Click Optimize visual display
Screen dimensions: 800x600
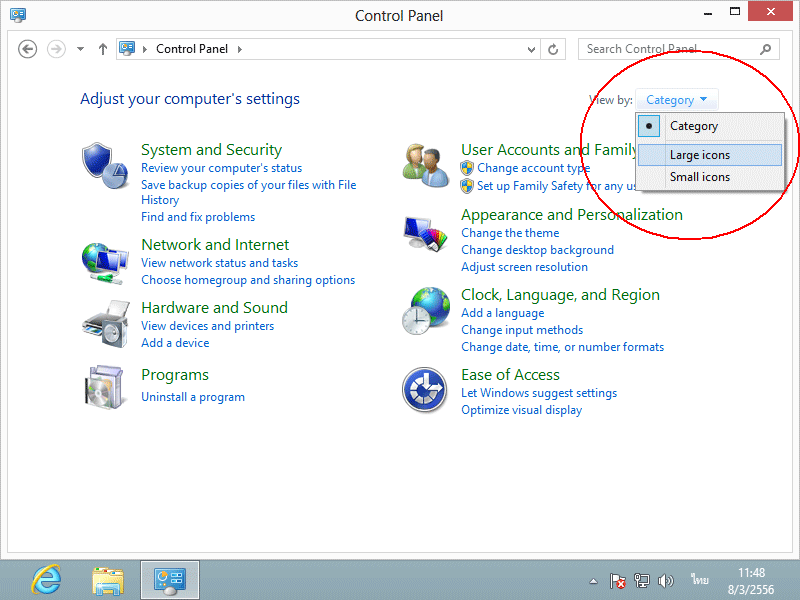[x=521, y=410]
